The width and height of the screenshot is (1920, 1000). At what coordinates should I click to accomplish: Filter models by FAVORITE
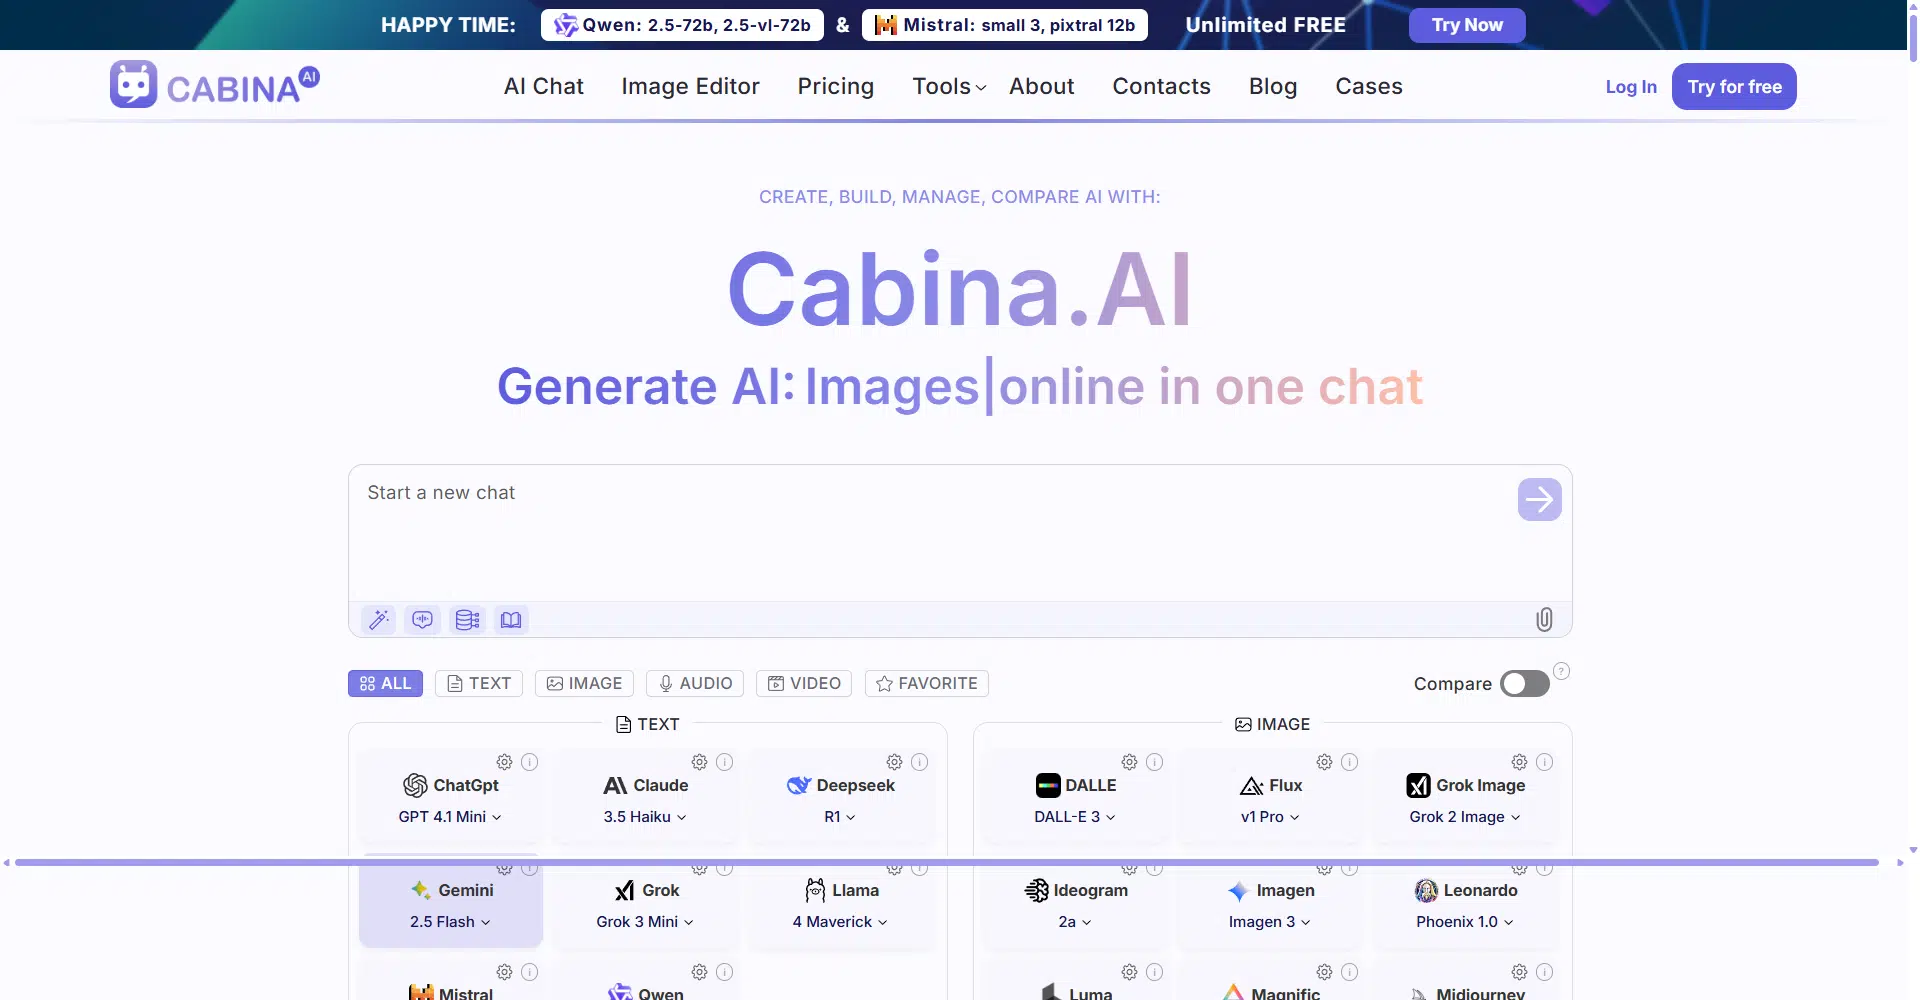point(927,684)
